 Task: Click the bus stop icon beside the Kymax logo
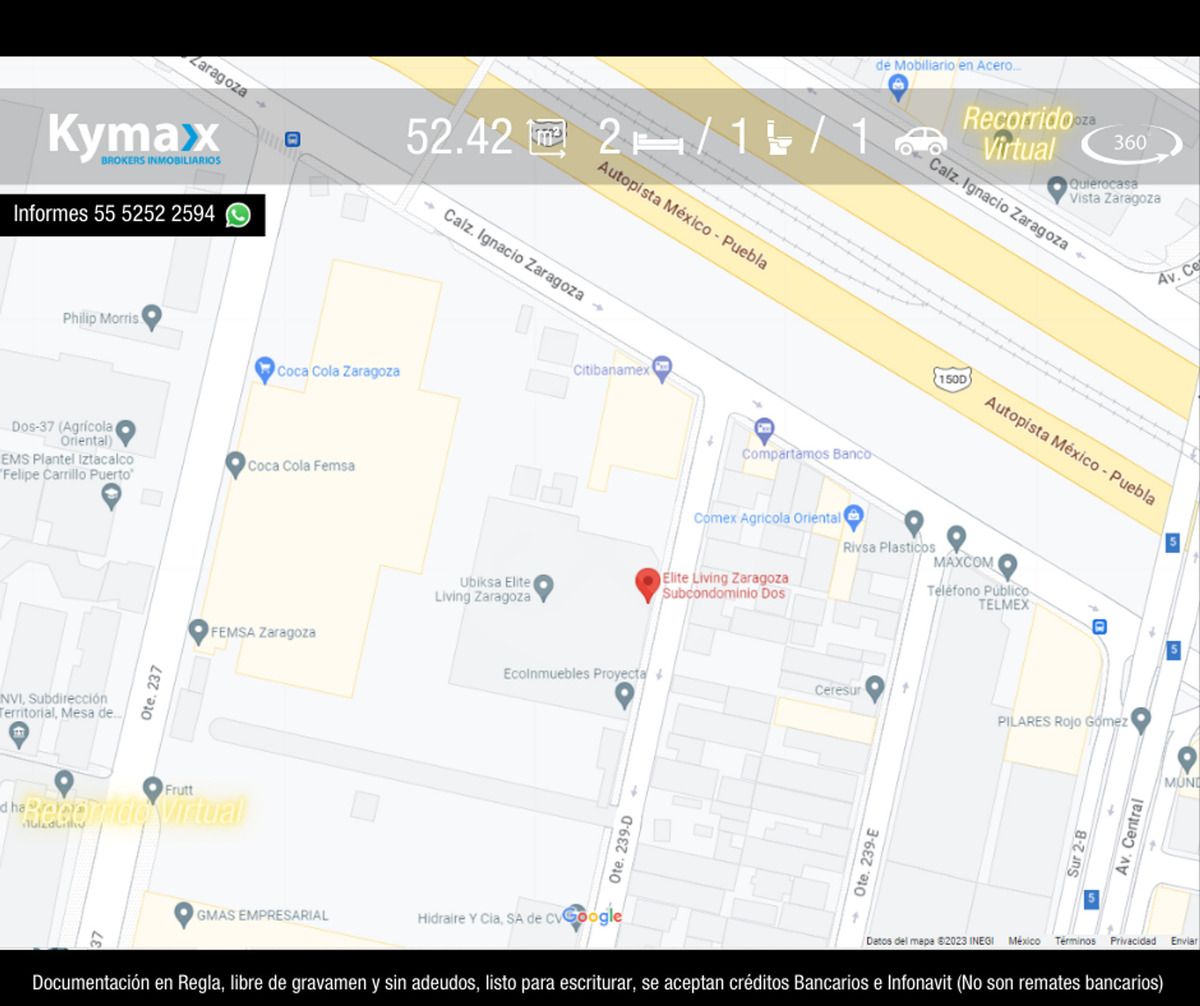click(x=293, y=139)
